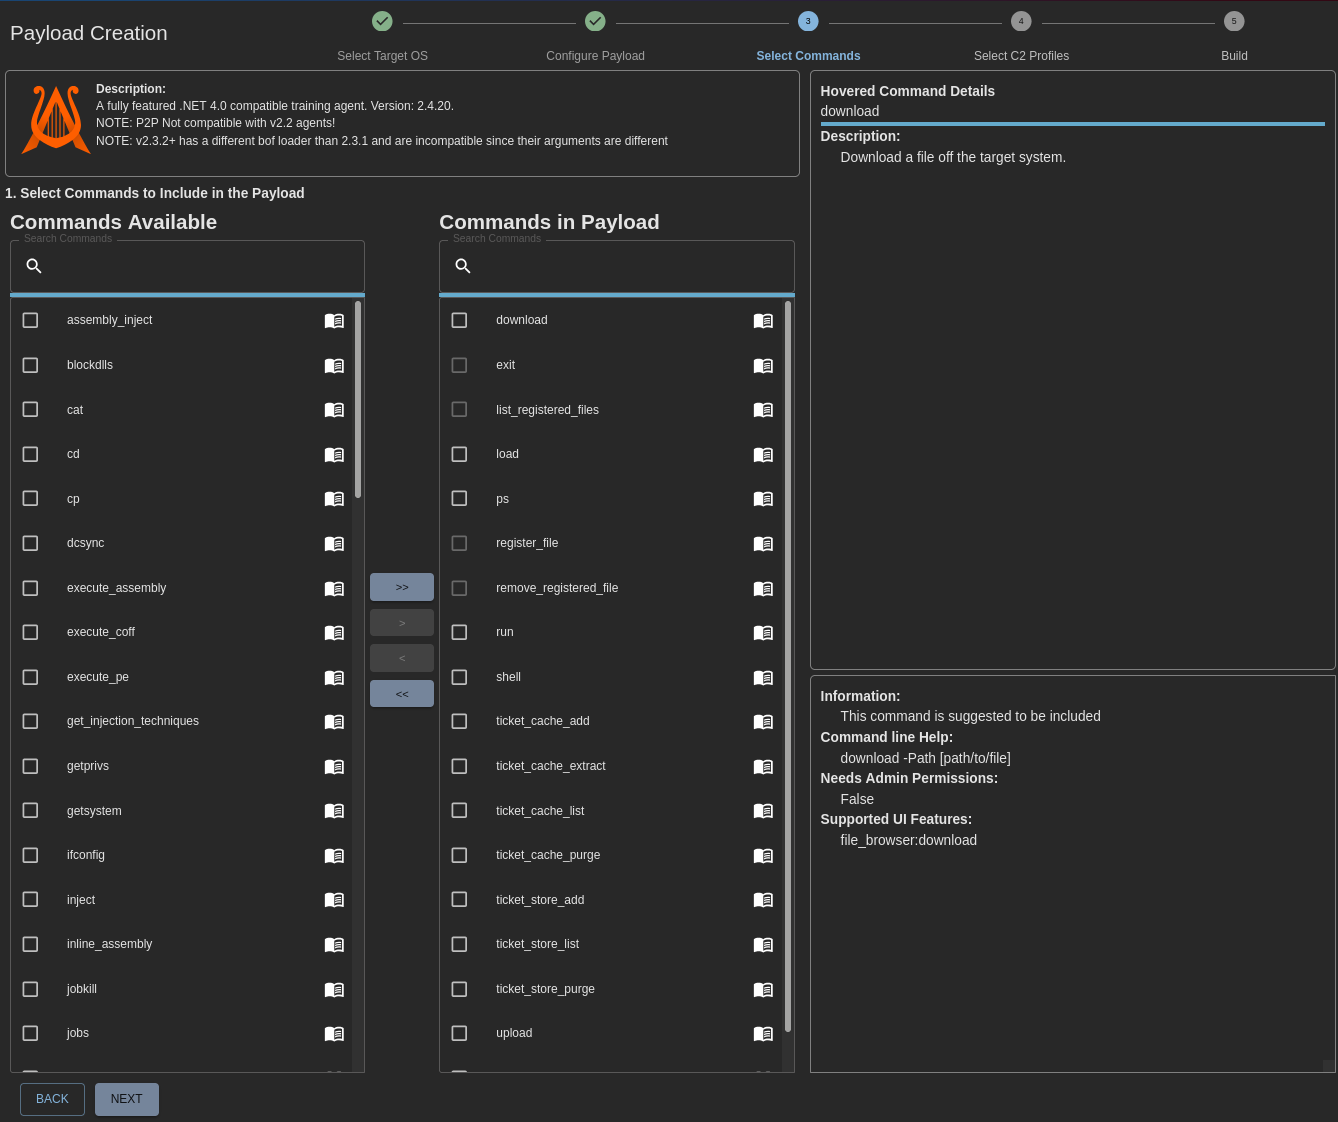Check the cp command checkbox
Viewport: 1338px width, 1122px height.
coord(30,498)
